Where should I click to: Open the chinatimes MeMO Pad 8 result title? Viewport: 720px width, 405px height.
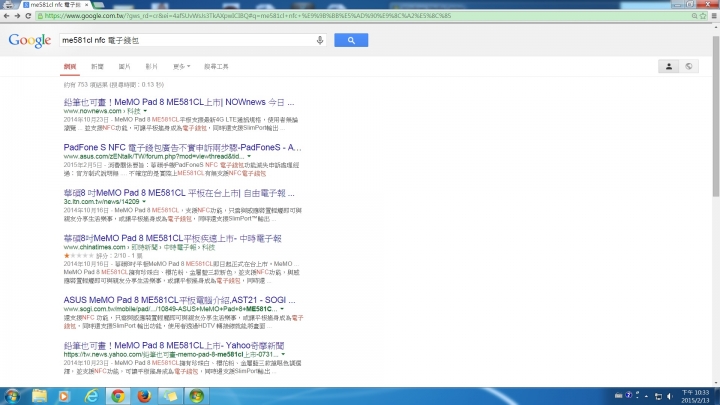coord(172,238)
